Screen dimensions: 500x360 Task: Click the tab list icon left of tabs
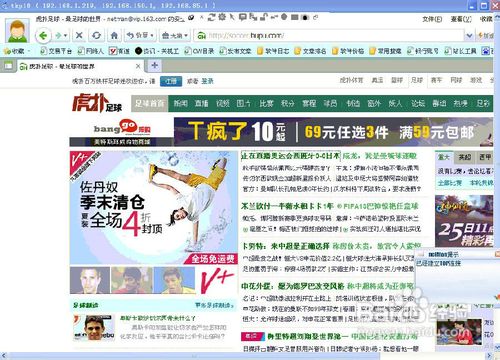8,66
